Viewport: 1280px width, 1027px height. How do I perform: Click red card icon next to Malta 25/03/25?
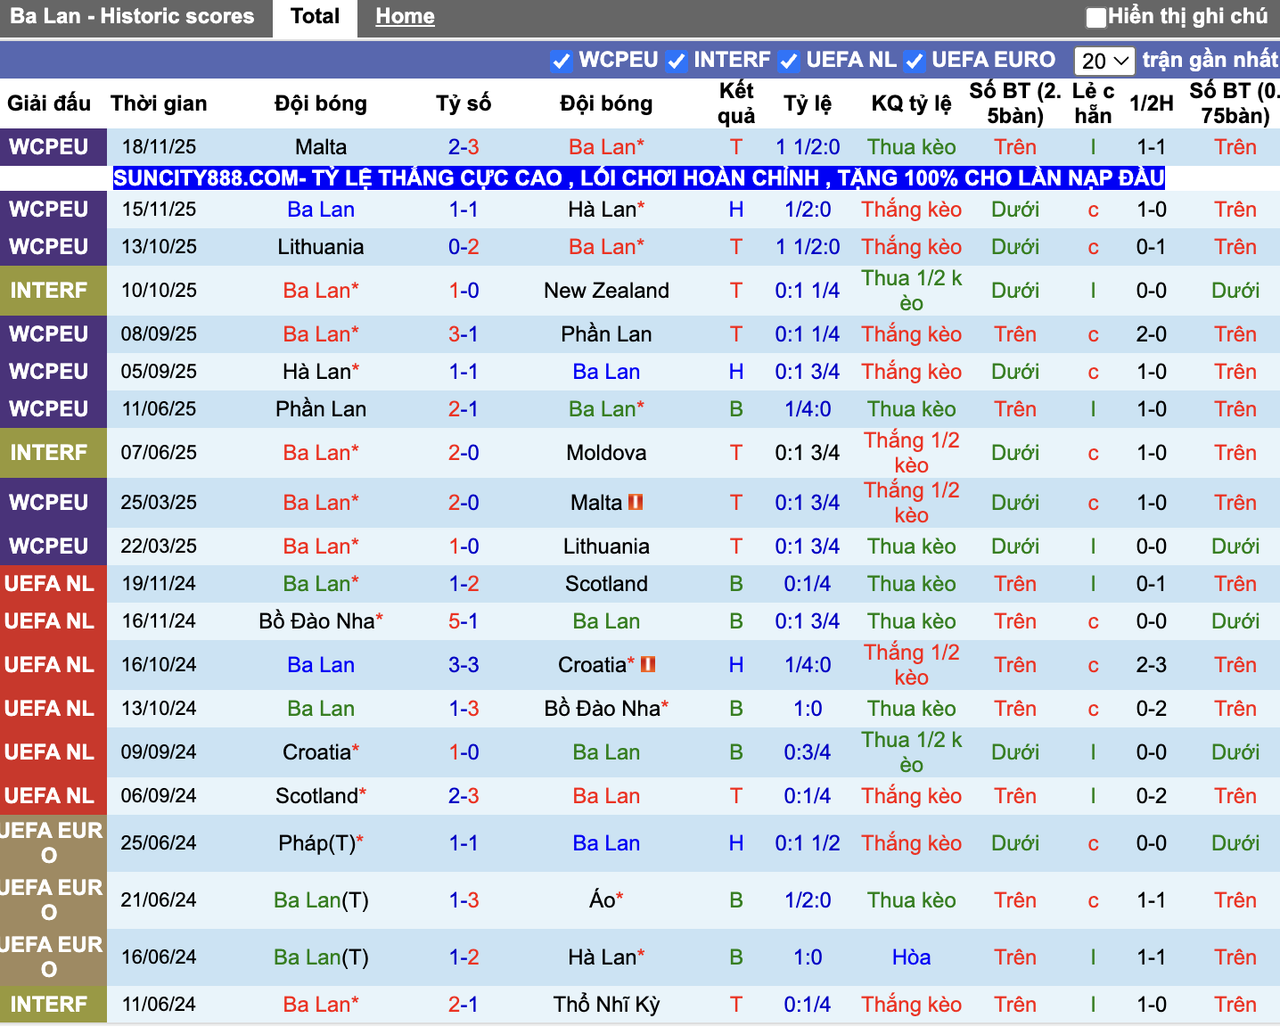coord(635,502)
